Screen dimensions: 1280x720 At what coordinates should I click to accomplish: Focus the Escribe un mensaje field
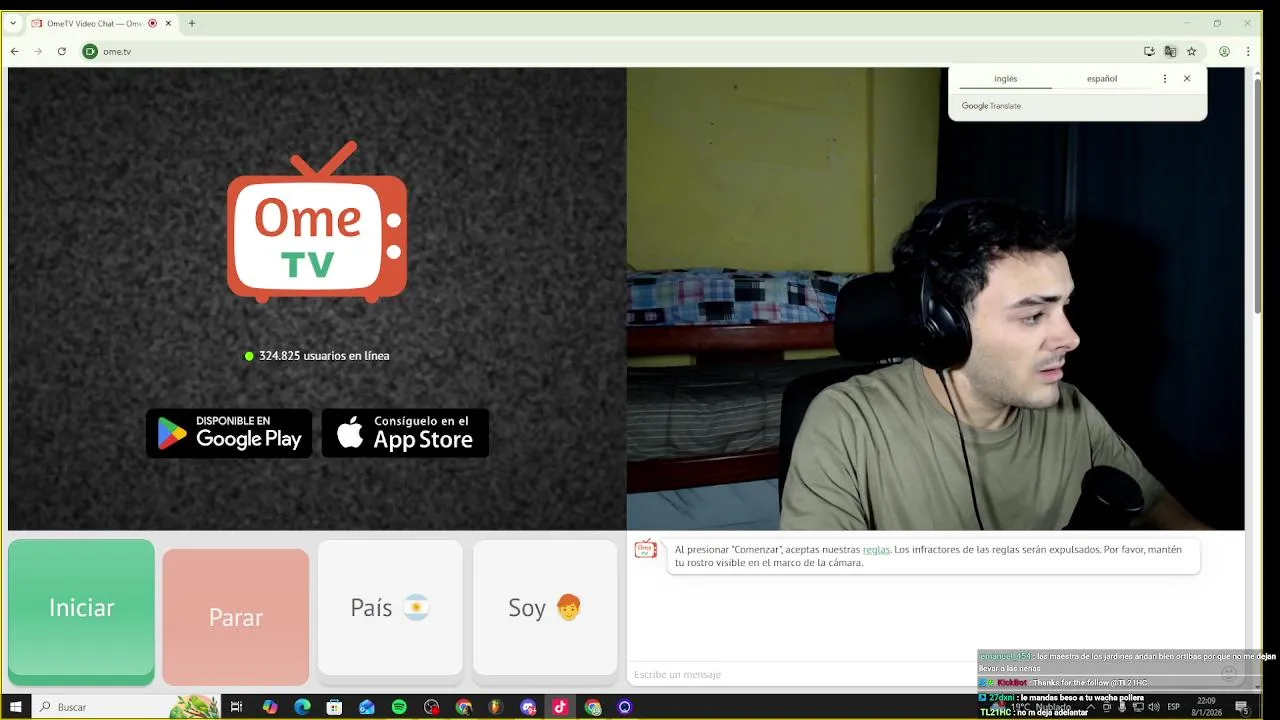click(800, 674)
